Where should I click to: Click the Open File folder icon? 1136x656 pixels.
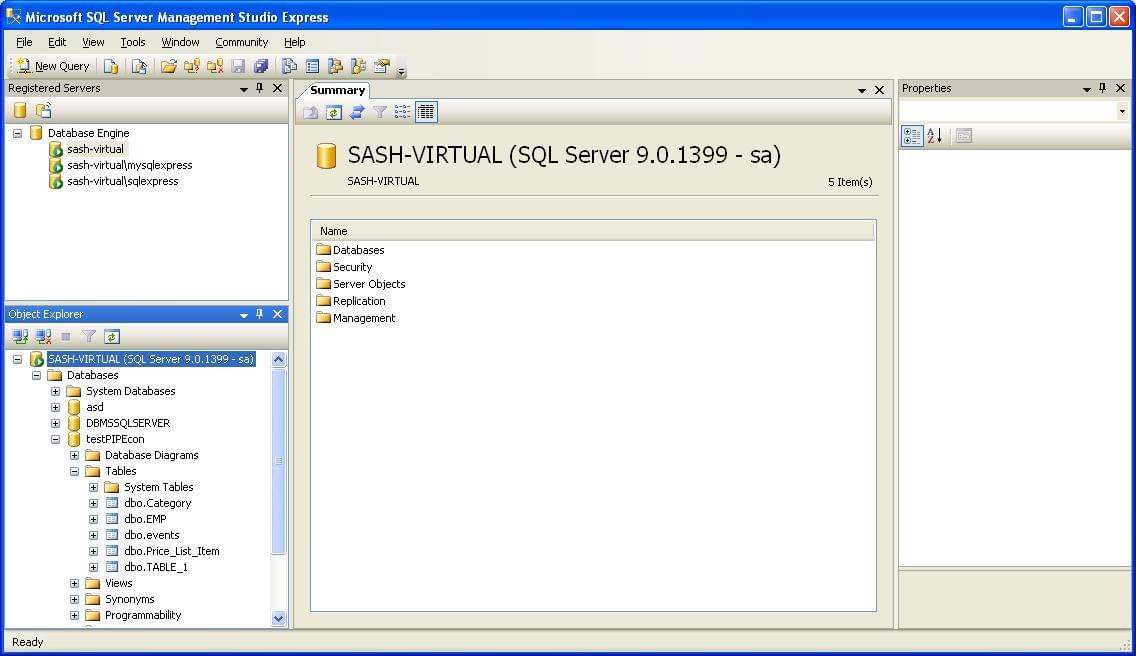pyautogui.click(x=169, y=67)
